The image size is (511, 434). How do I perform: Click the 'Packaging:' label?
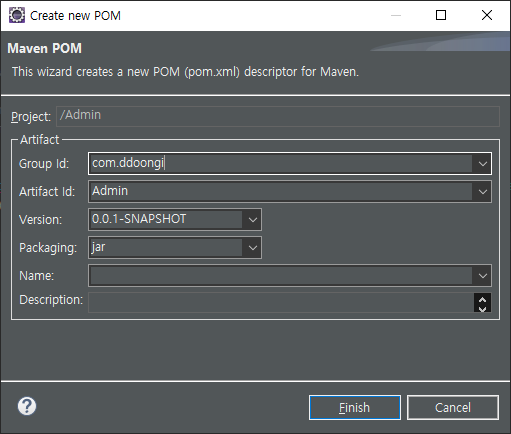pos(48,248)
